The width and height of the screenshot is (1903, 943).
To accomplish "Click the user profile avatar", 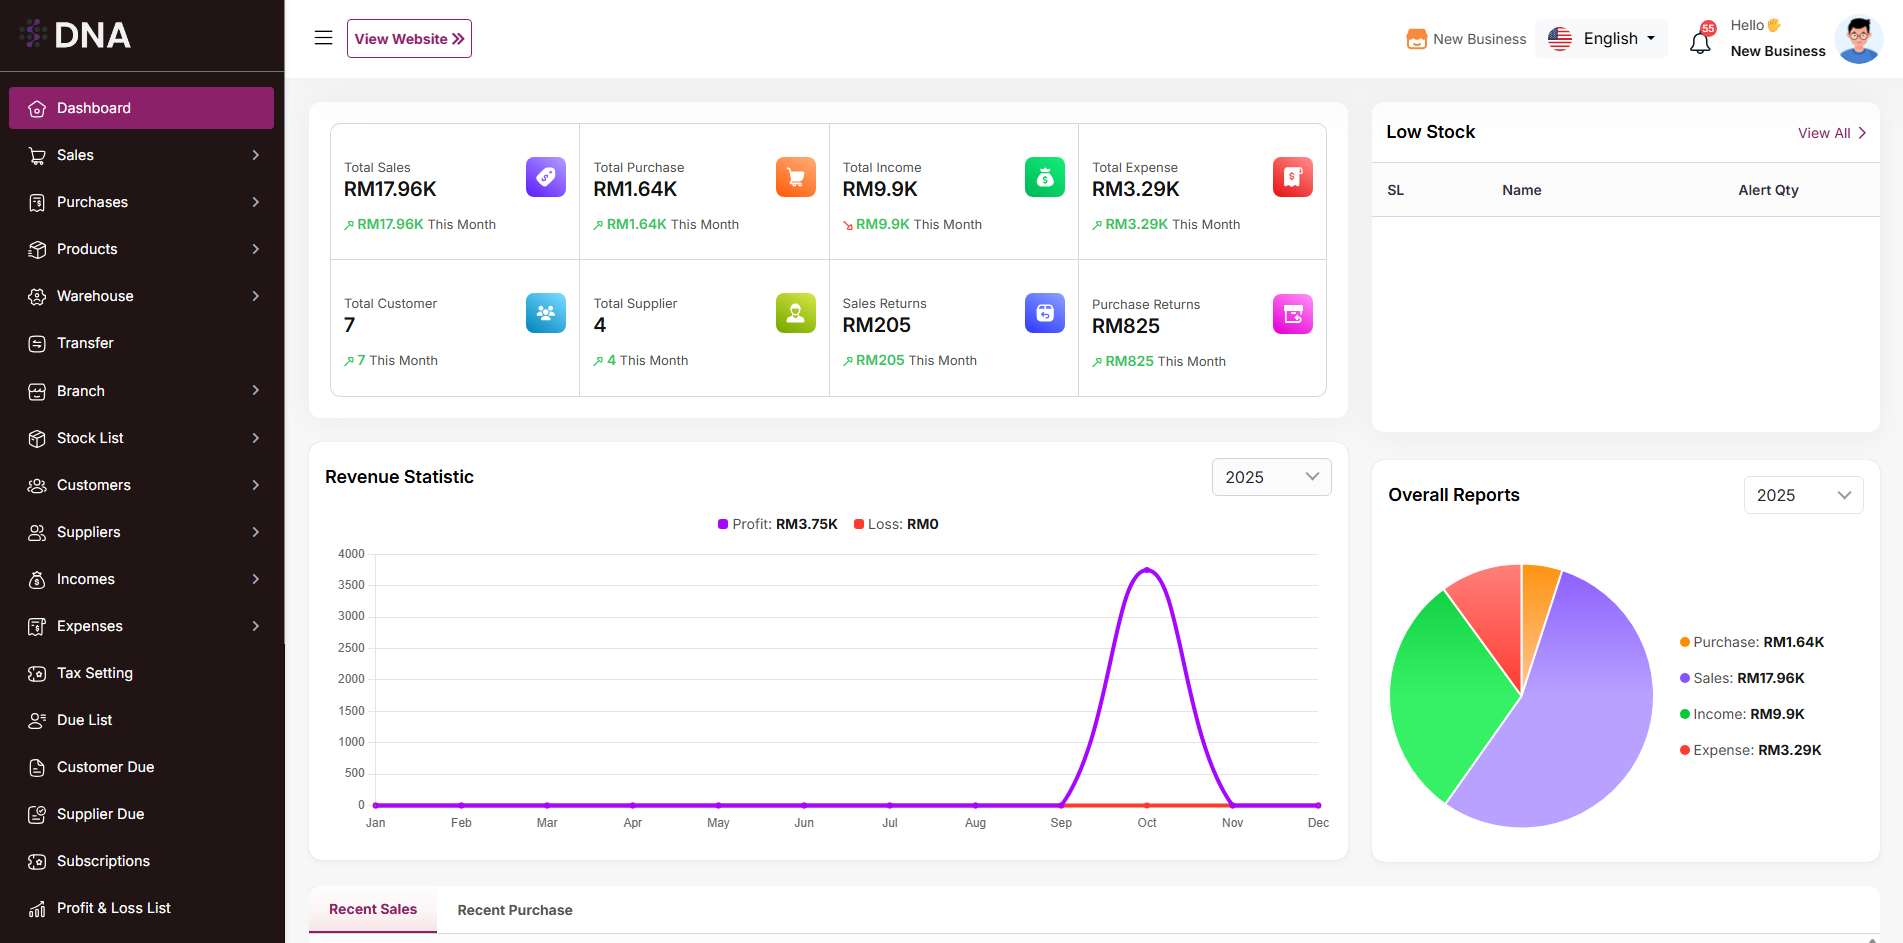I will 1858,40.
